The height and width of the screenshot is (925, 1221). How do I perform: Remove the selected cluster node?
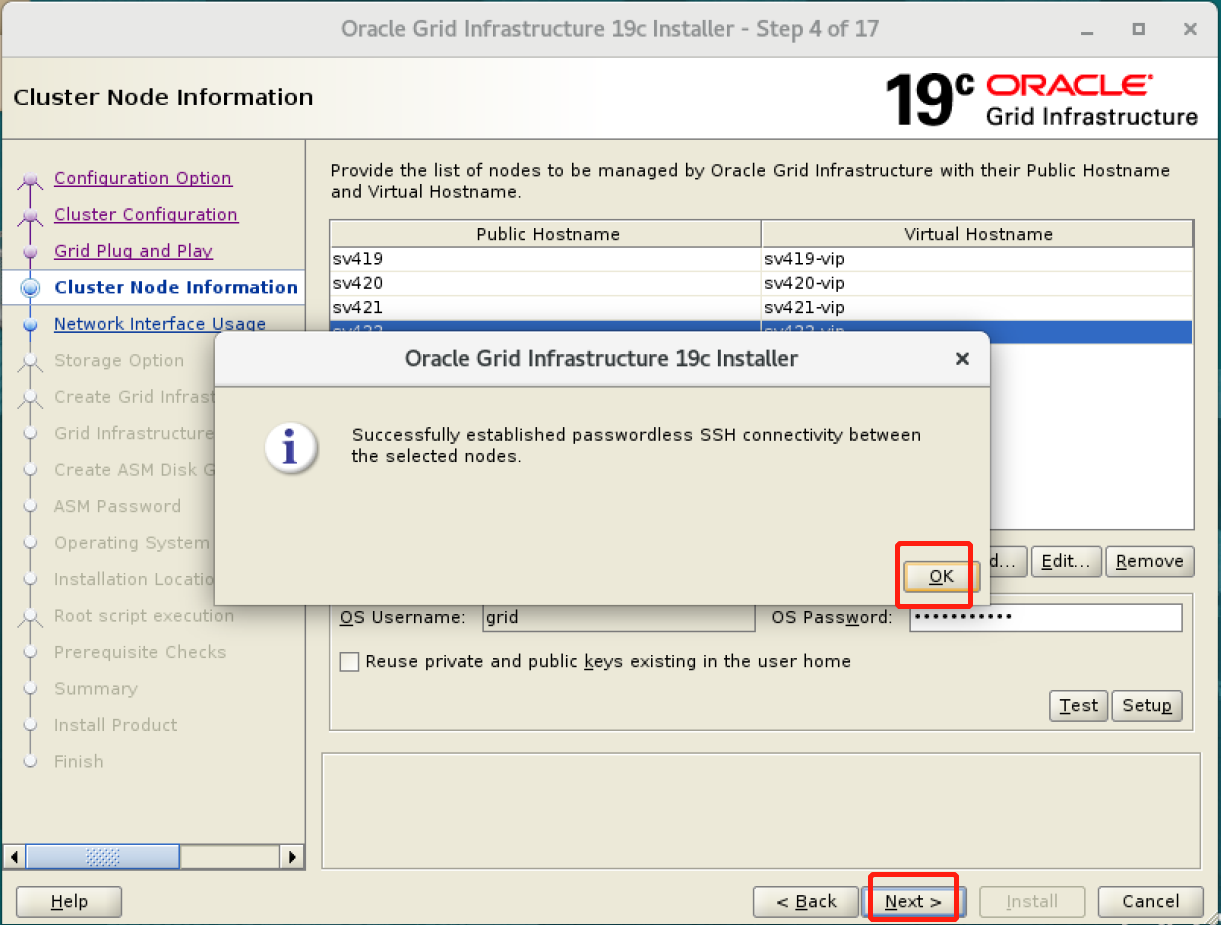click(1149, 562)
